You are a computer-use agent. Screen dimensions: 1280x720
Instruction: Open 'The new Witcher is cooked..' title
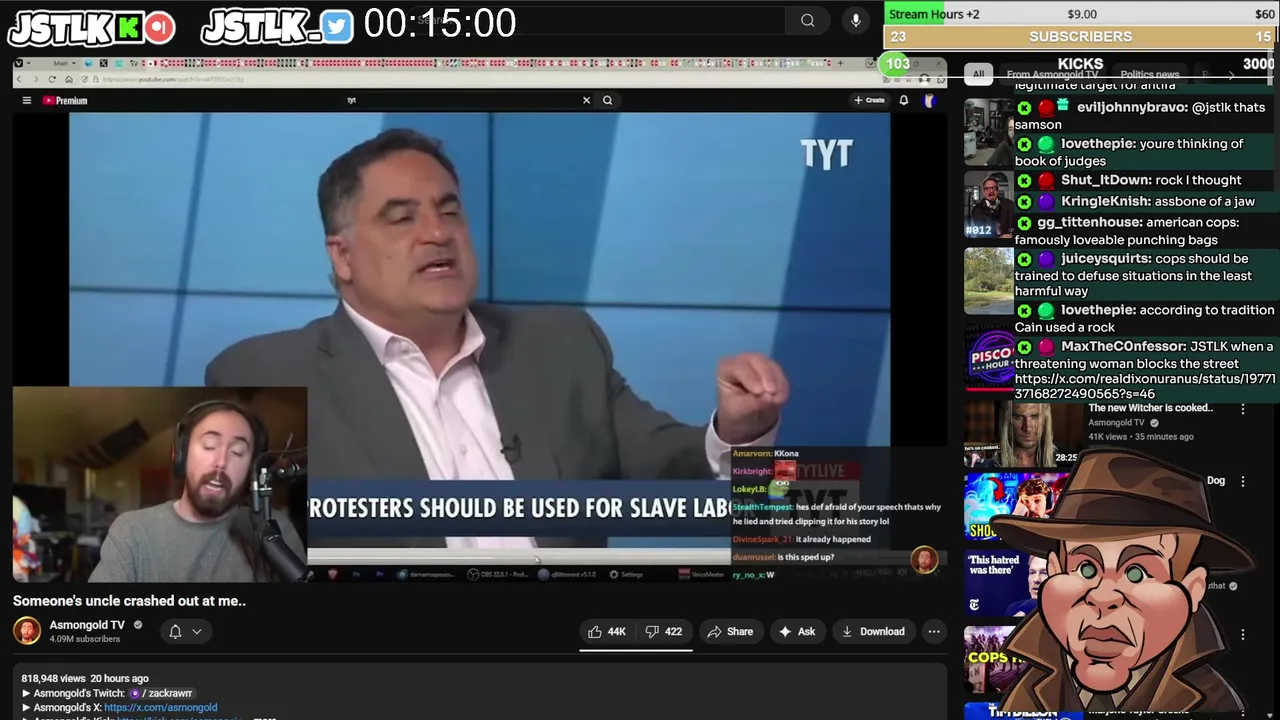click(1150, 408)
